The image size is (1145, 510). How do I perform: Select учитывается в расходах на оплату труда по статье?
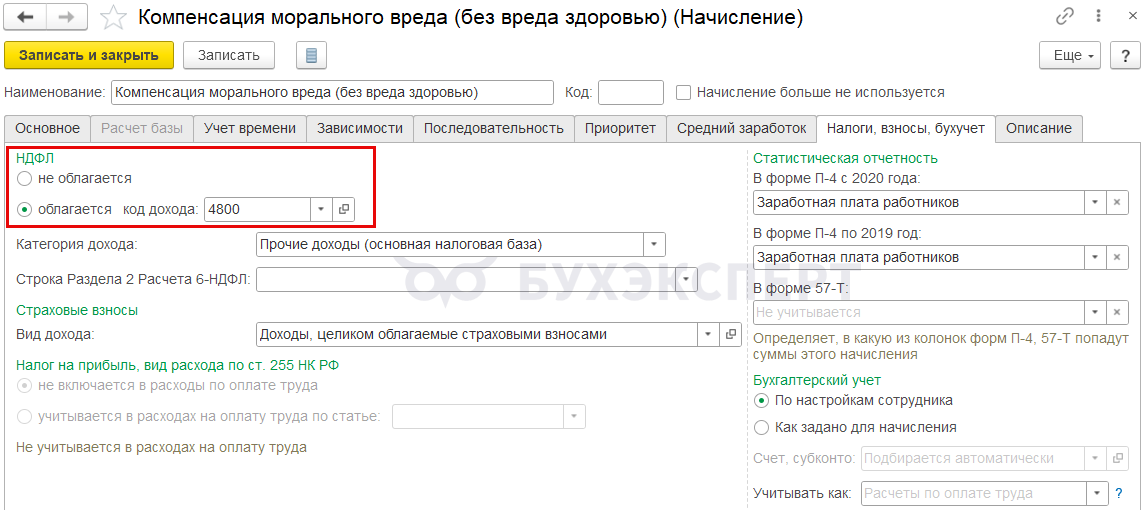[x=24, y=416]
